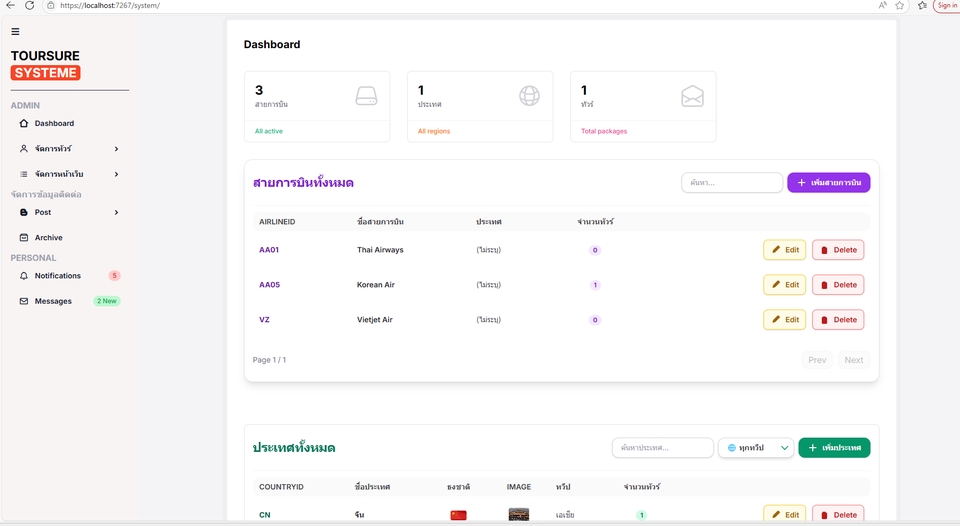Click the airline server icon in stats card
Screen dimensions: 960x526
point(366,96)
